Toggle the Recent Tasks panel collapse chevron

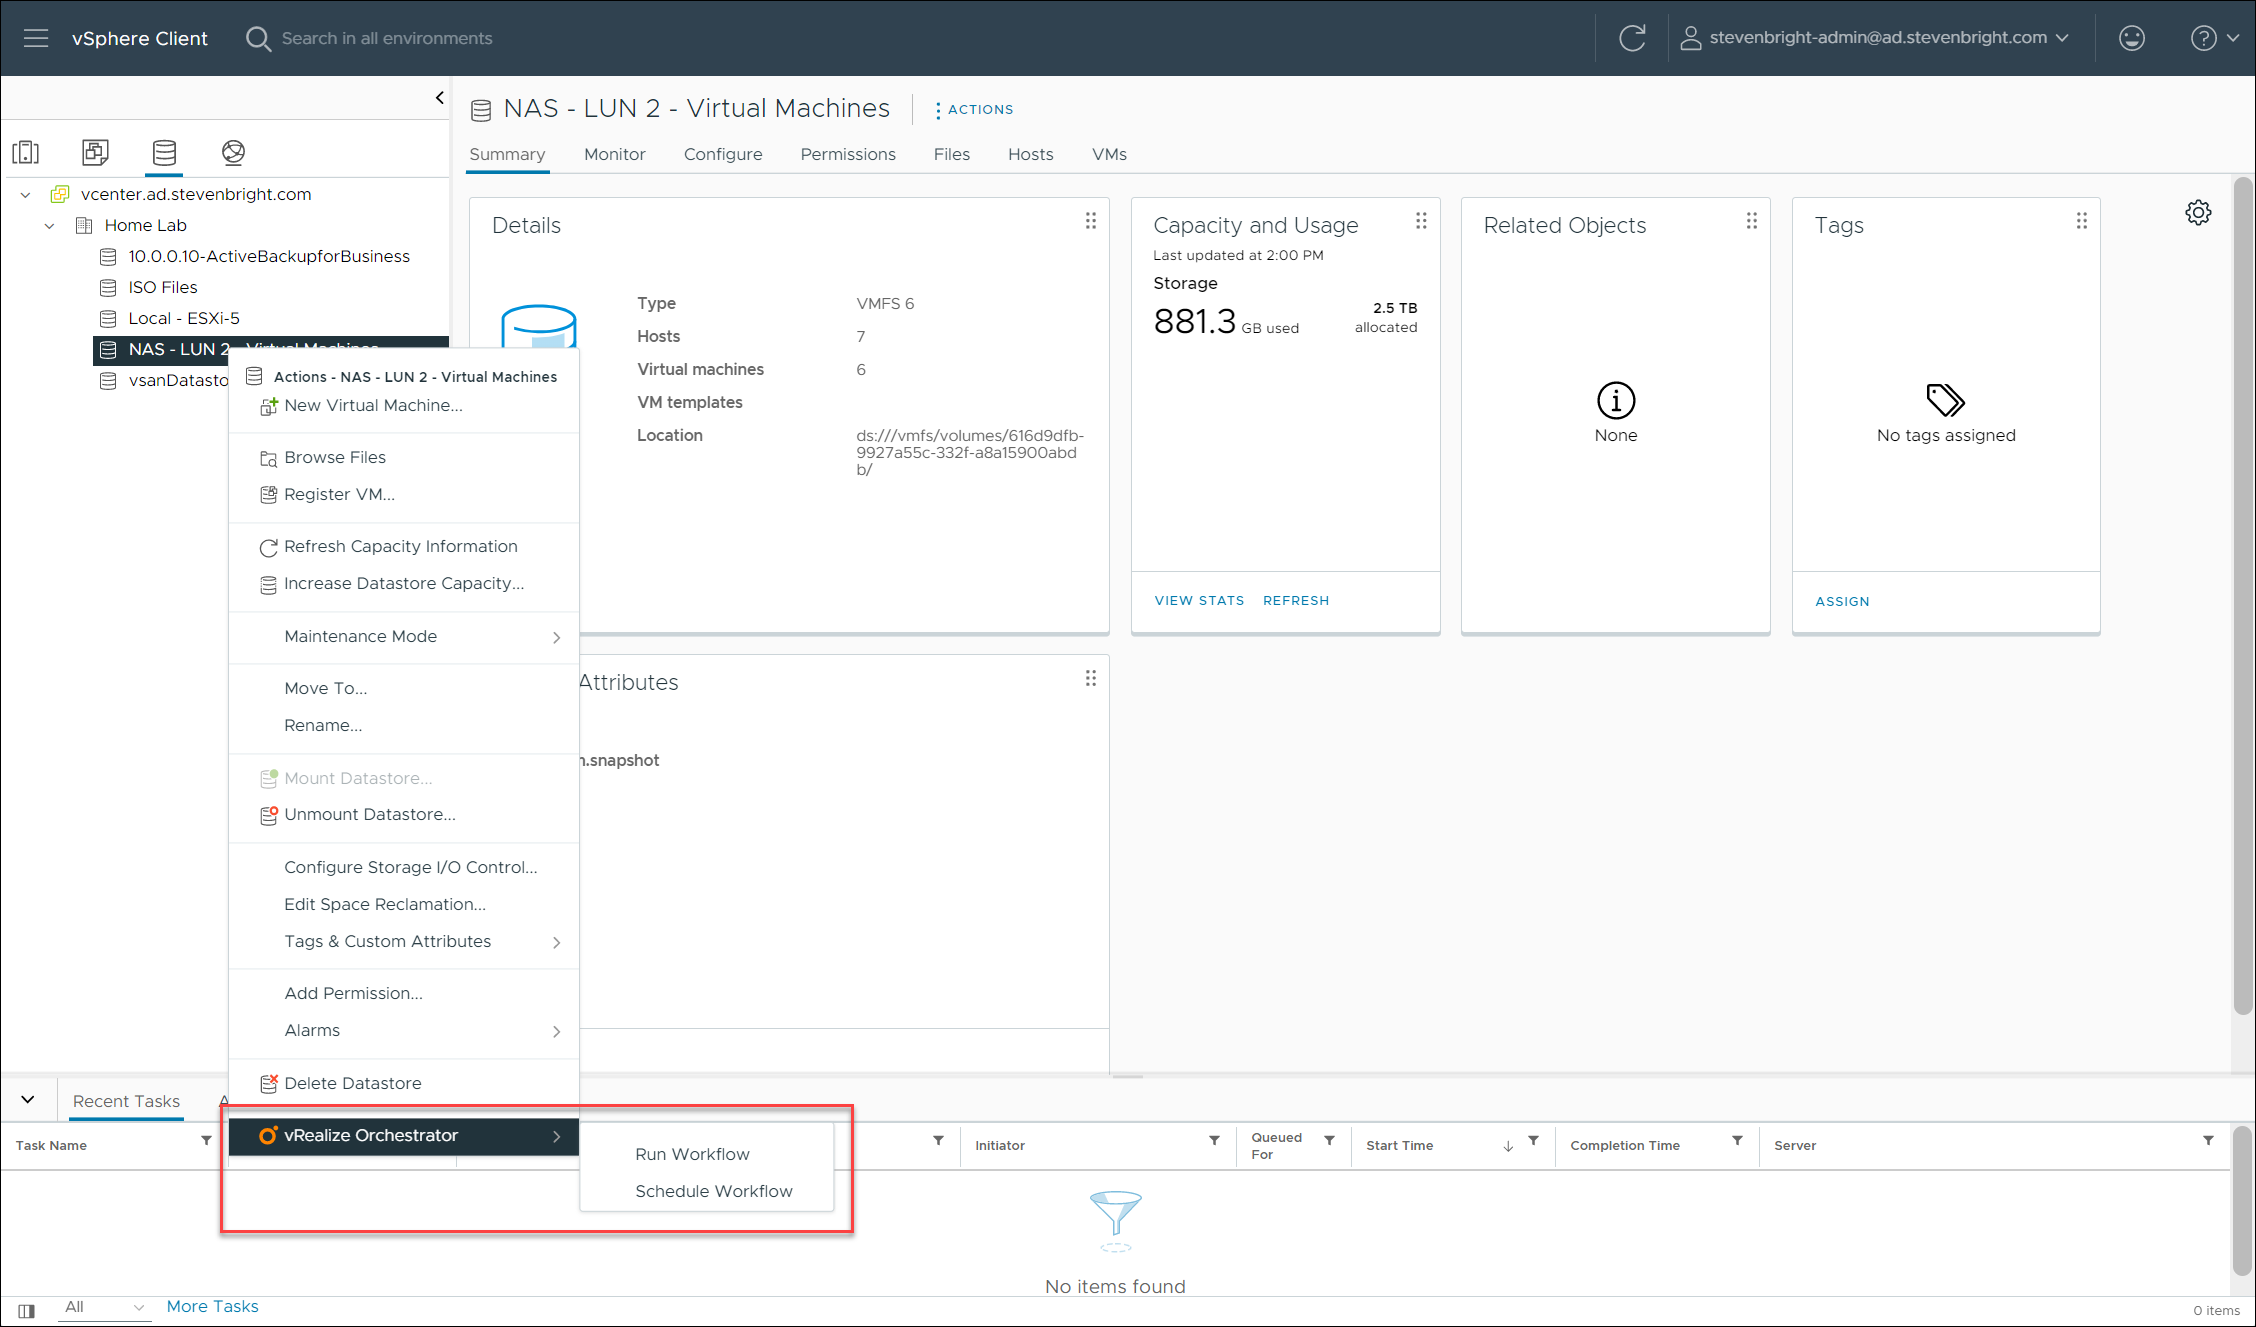coord(28,1099)
